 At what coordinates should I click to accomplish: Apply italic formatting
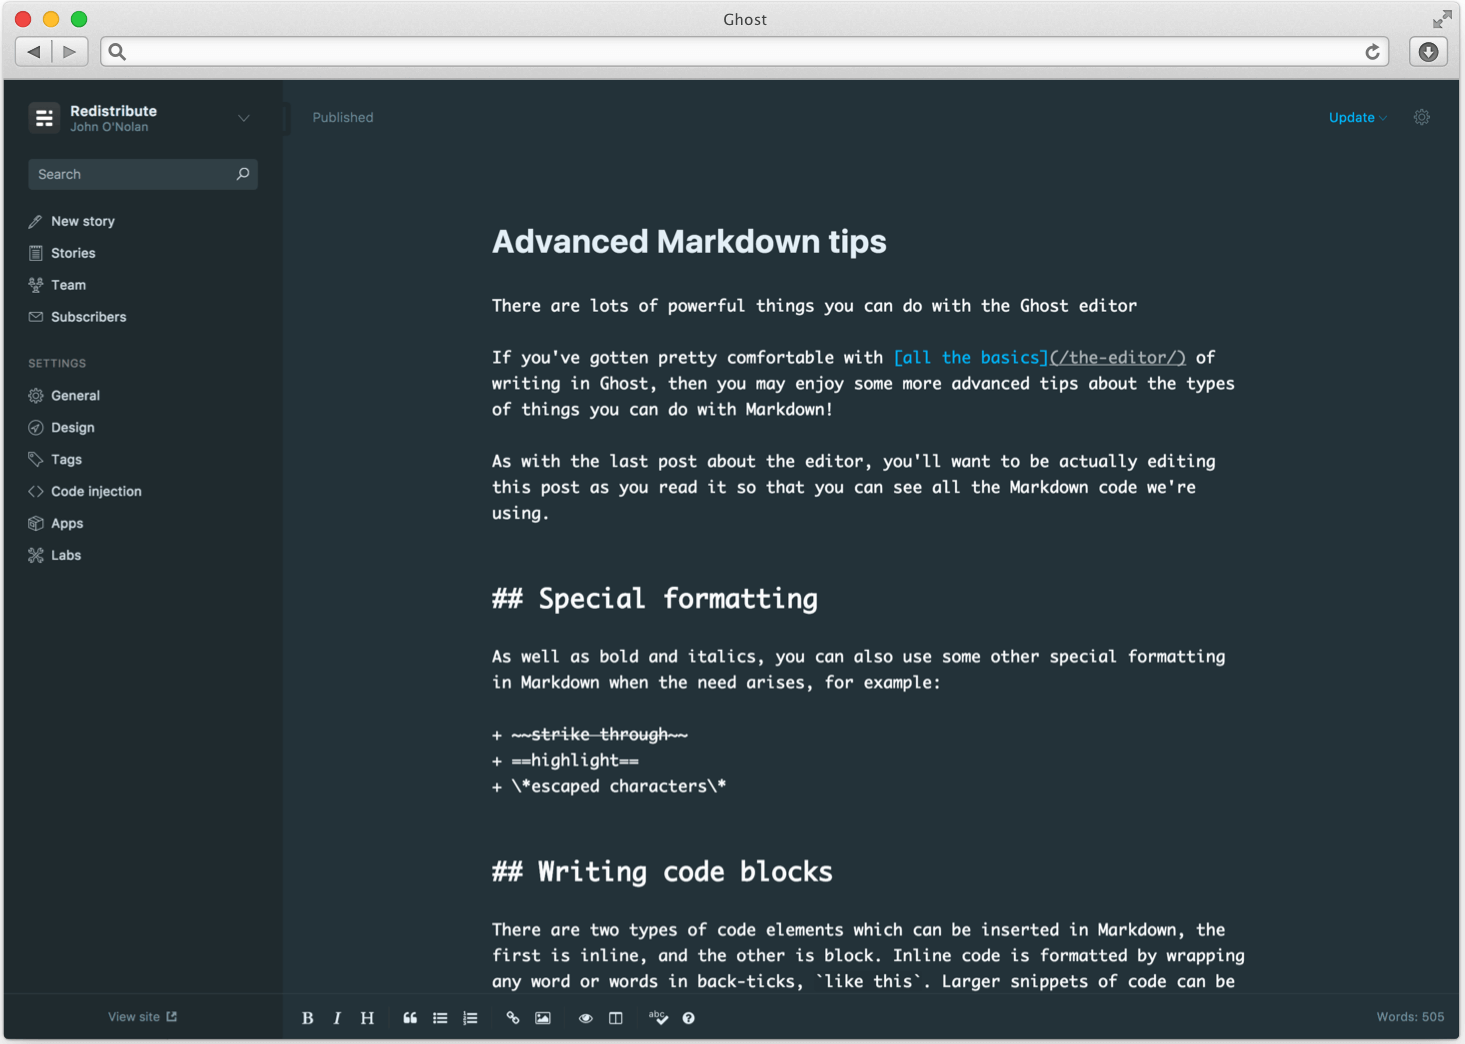point(337,1018)
